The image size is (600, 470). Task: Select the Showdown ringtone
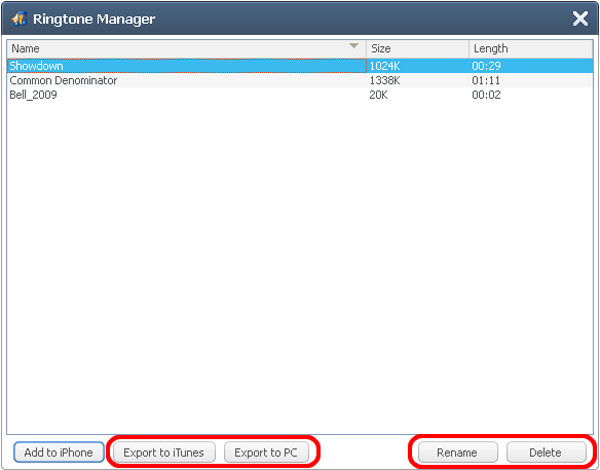pyautogui.click(x=34, y=66)
